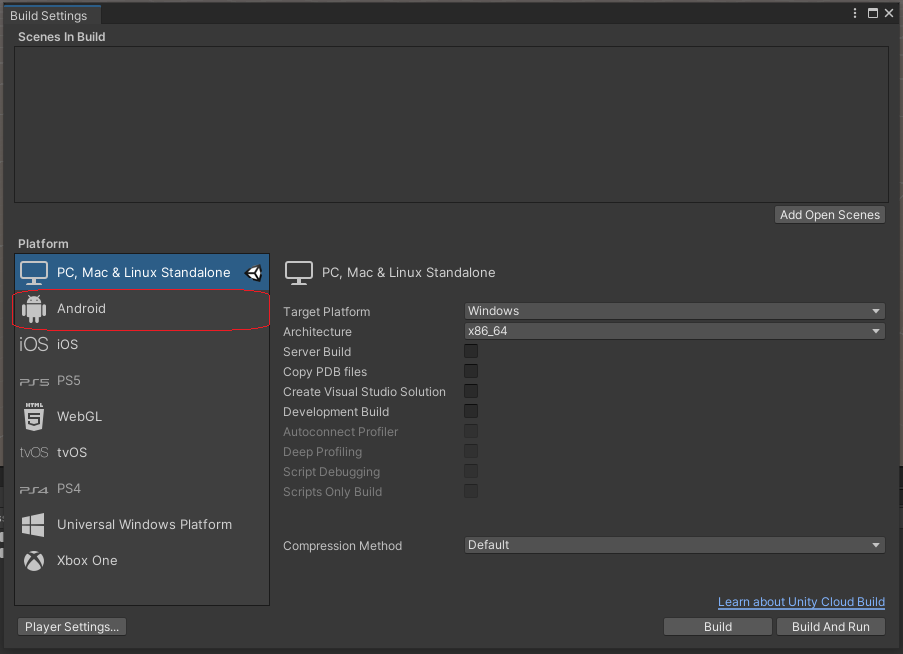Click the Development Build label text
This screenshot has width=903, height=654.
click(336, 412)
